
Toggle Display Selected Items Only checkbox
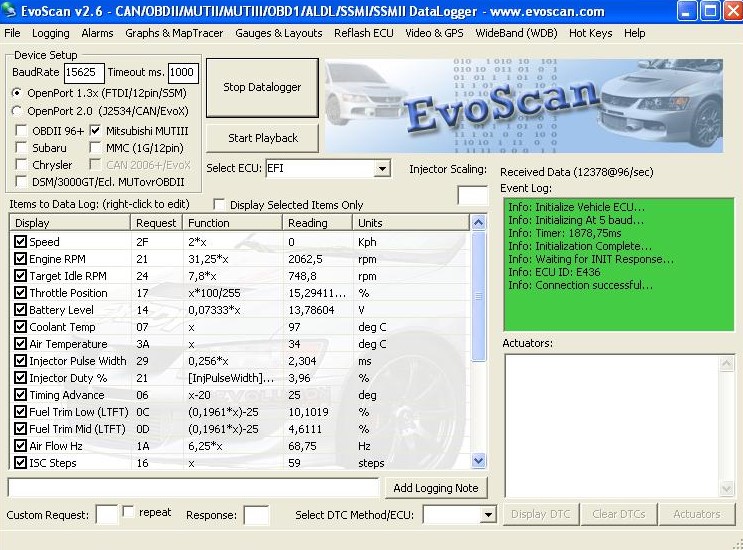pyautogui.click(x=219, y=204)
